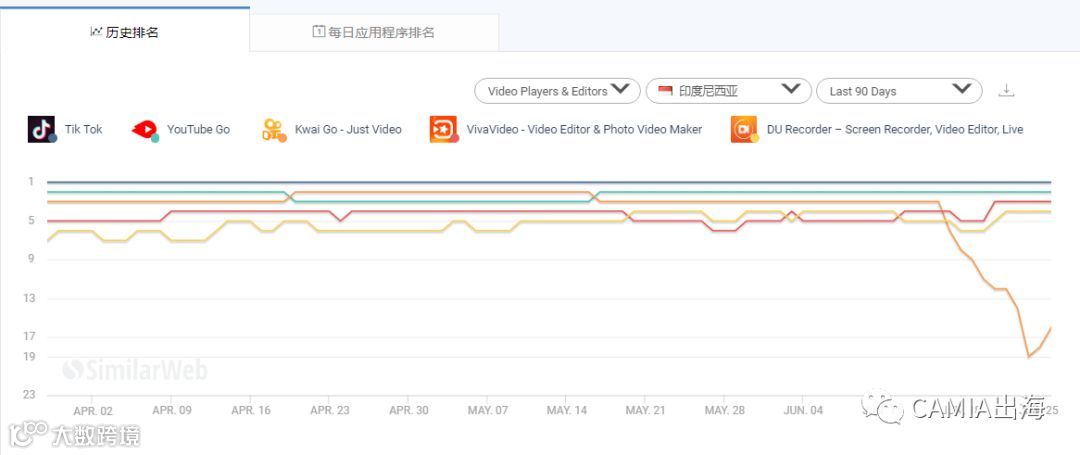
Task: Toggle the DU Recorder – Screen Recorder legend label
Action: [x=895, y=129]
